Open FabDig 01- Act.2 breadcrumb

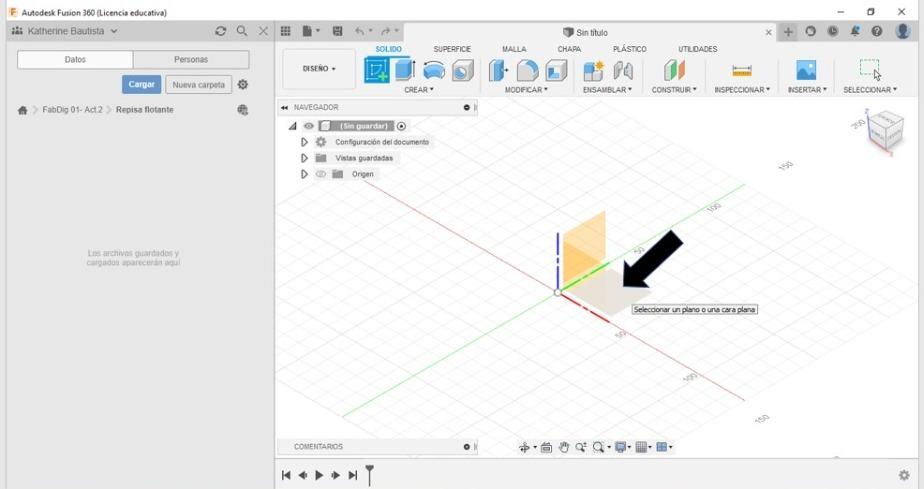(72, 110)
